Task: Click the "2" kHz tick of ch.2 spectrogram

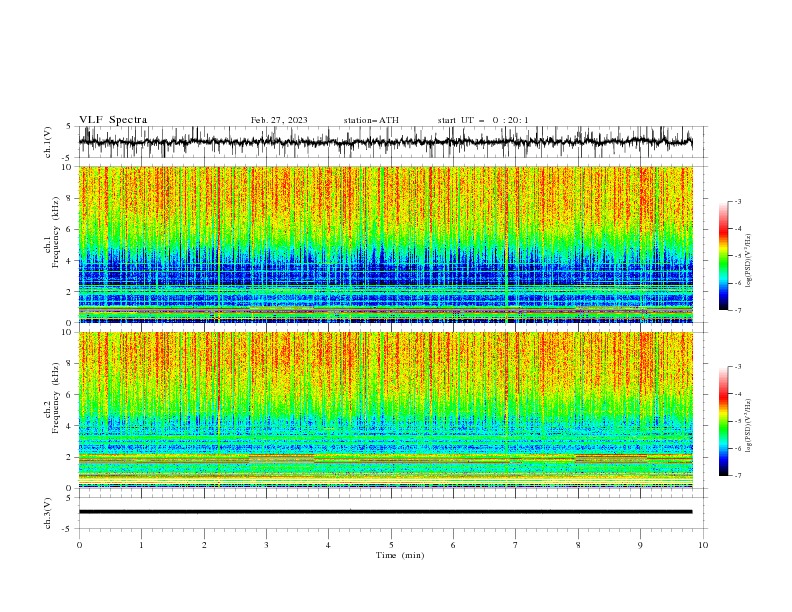Action: tap(70, 457)
